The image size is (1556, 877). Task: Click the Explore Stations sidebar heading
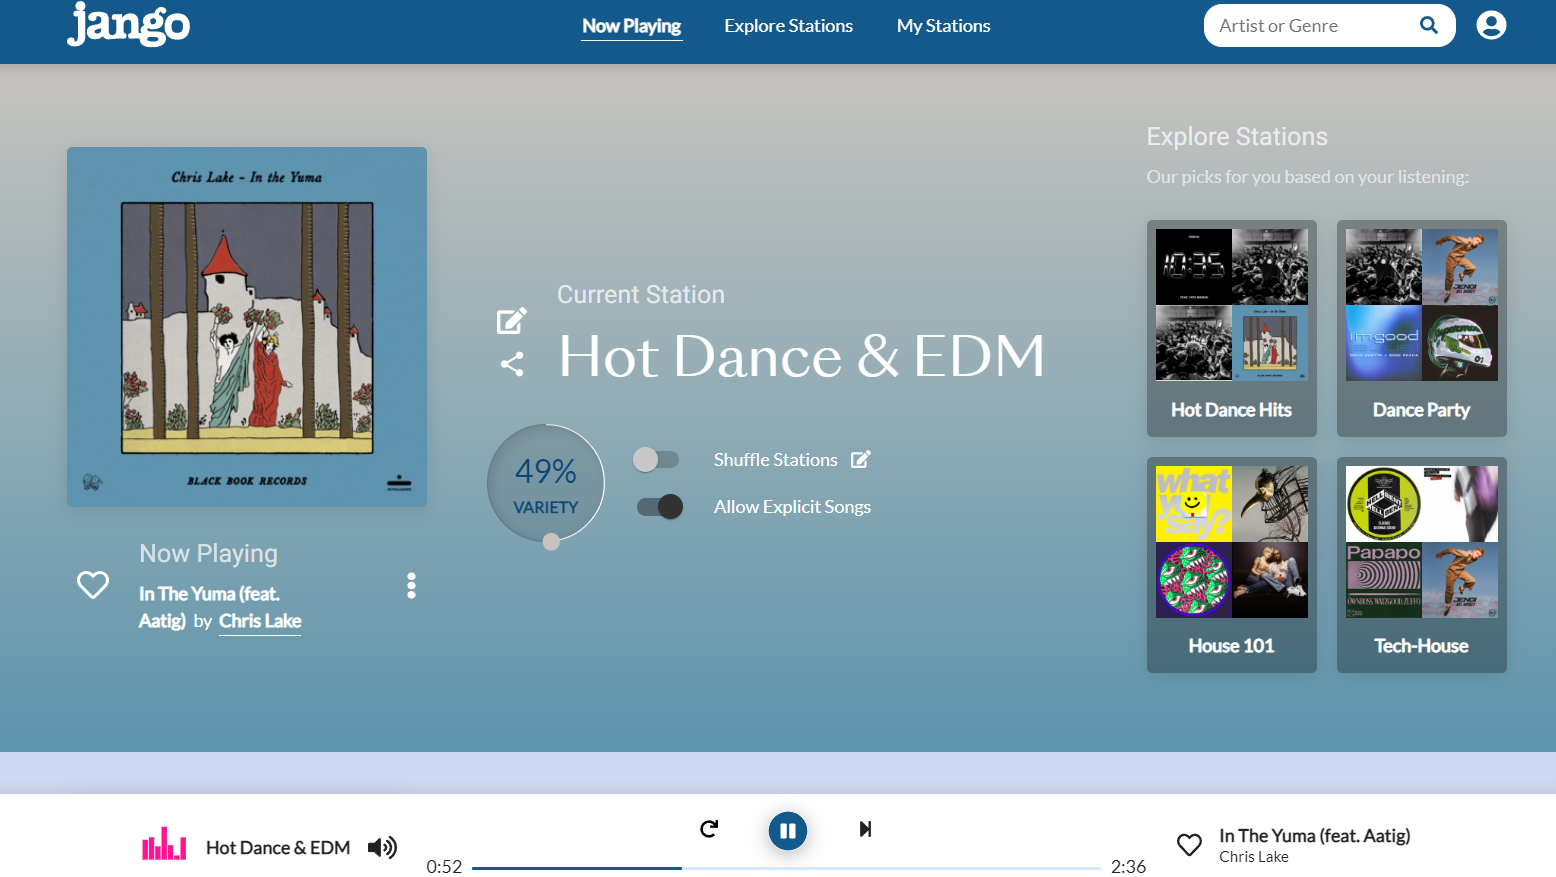tap(1237, 136)
